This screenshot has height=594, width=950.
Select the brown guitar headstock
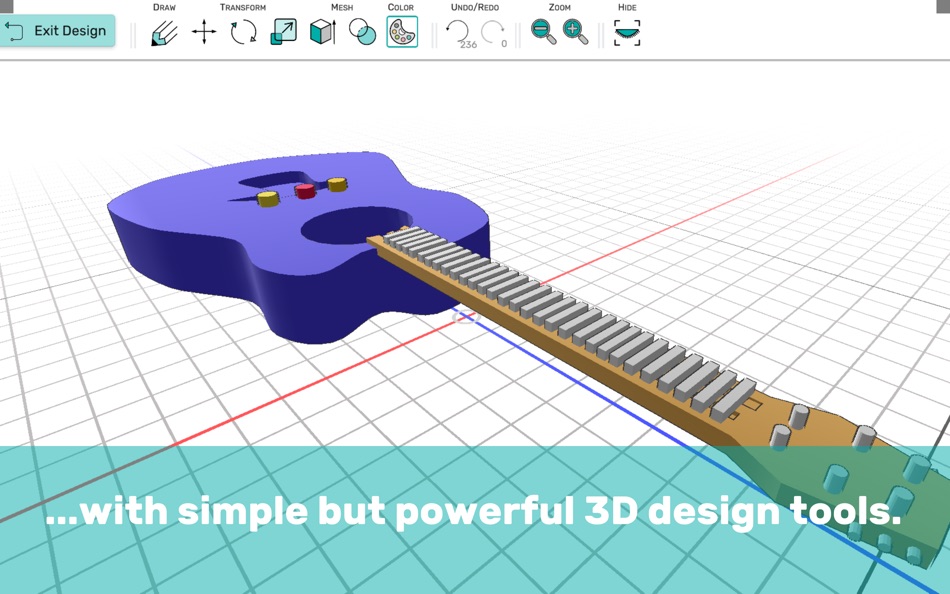848,473
